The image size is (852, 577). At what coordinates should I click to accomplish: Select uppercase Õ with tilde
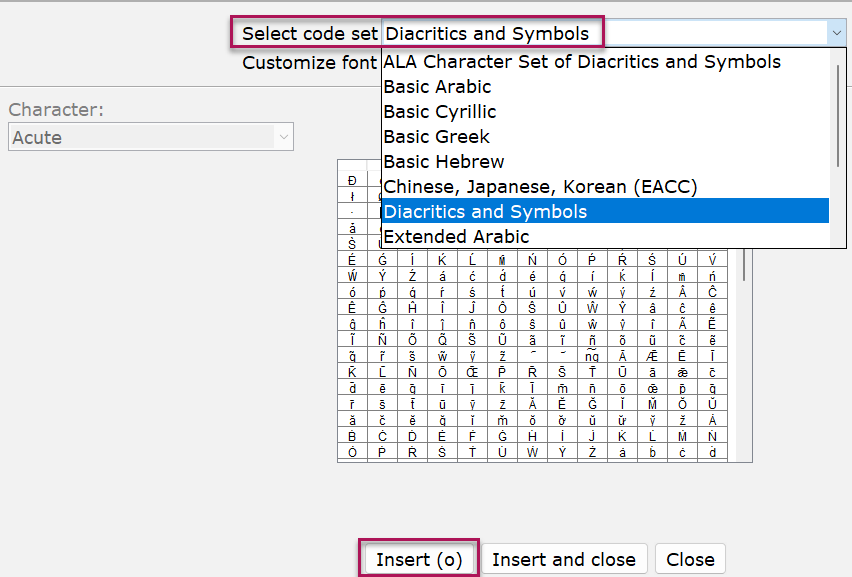412,340
